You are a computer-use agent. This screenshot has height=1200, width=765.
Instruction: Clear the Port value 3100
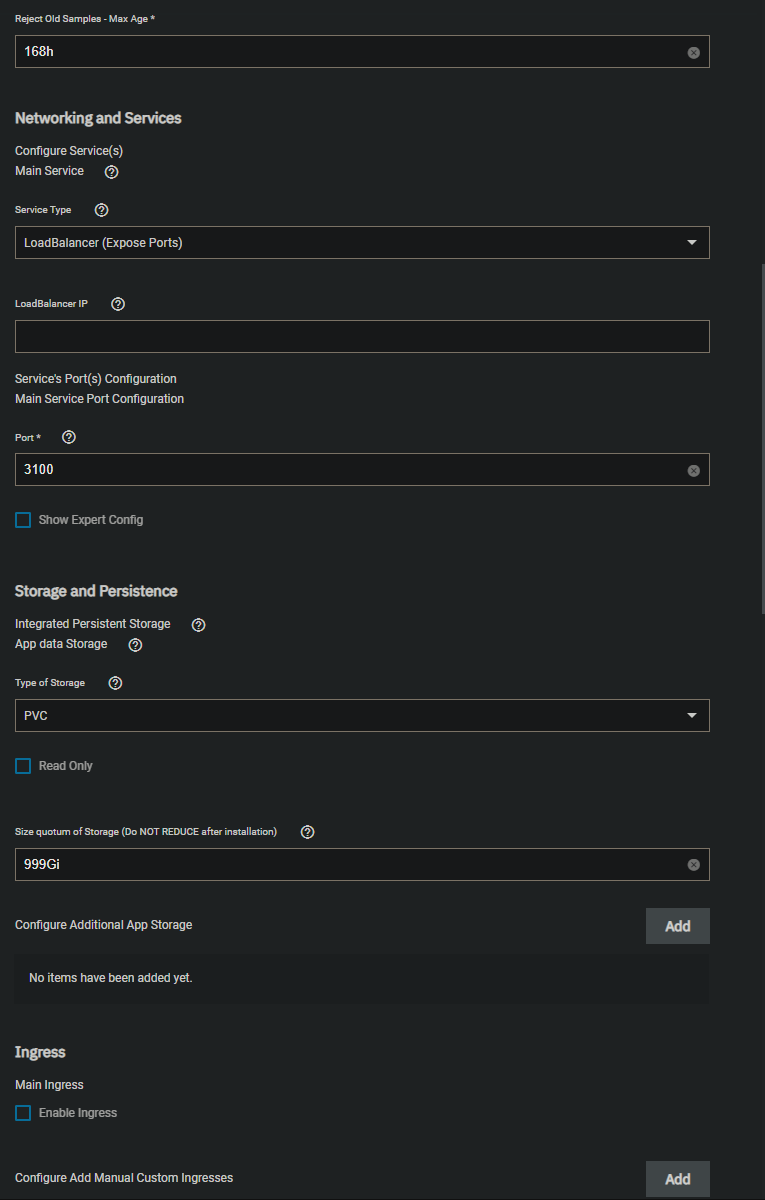tap(693, 470)
